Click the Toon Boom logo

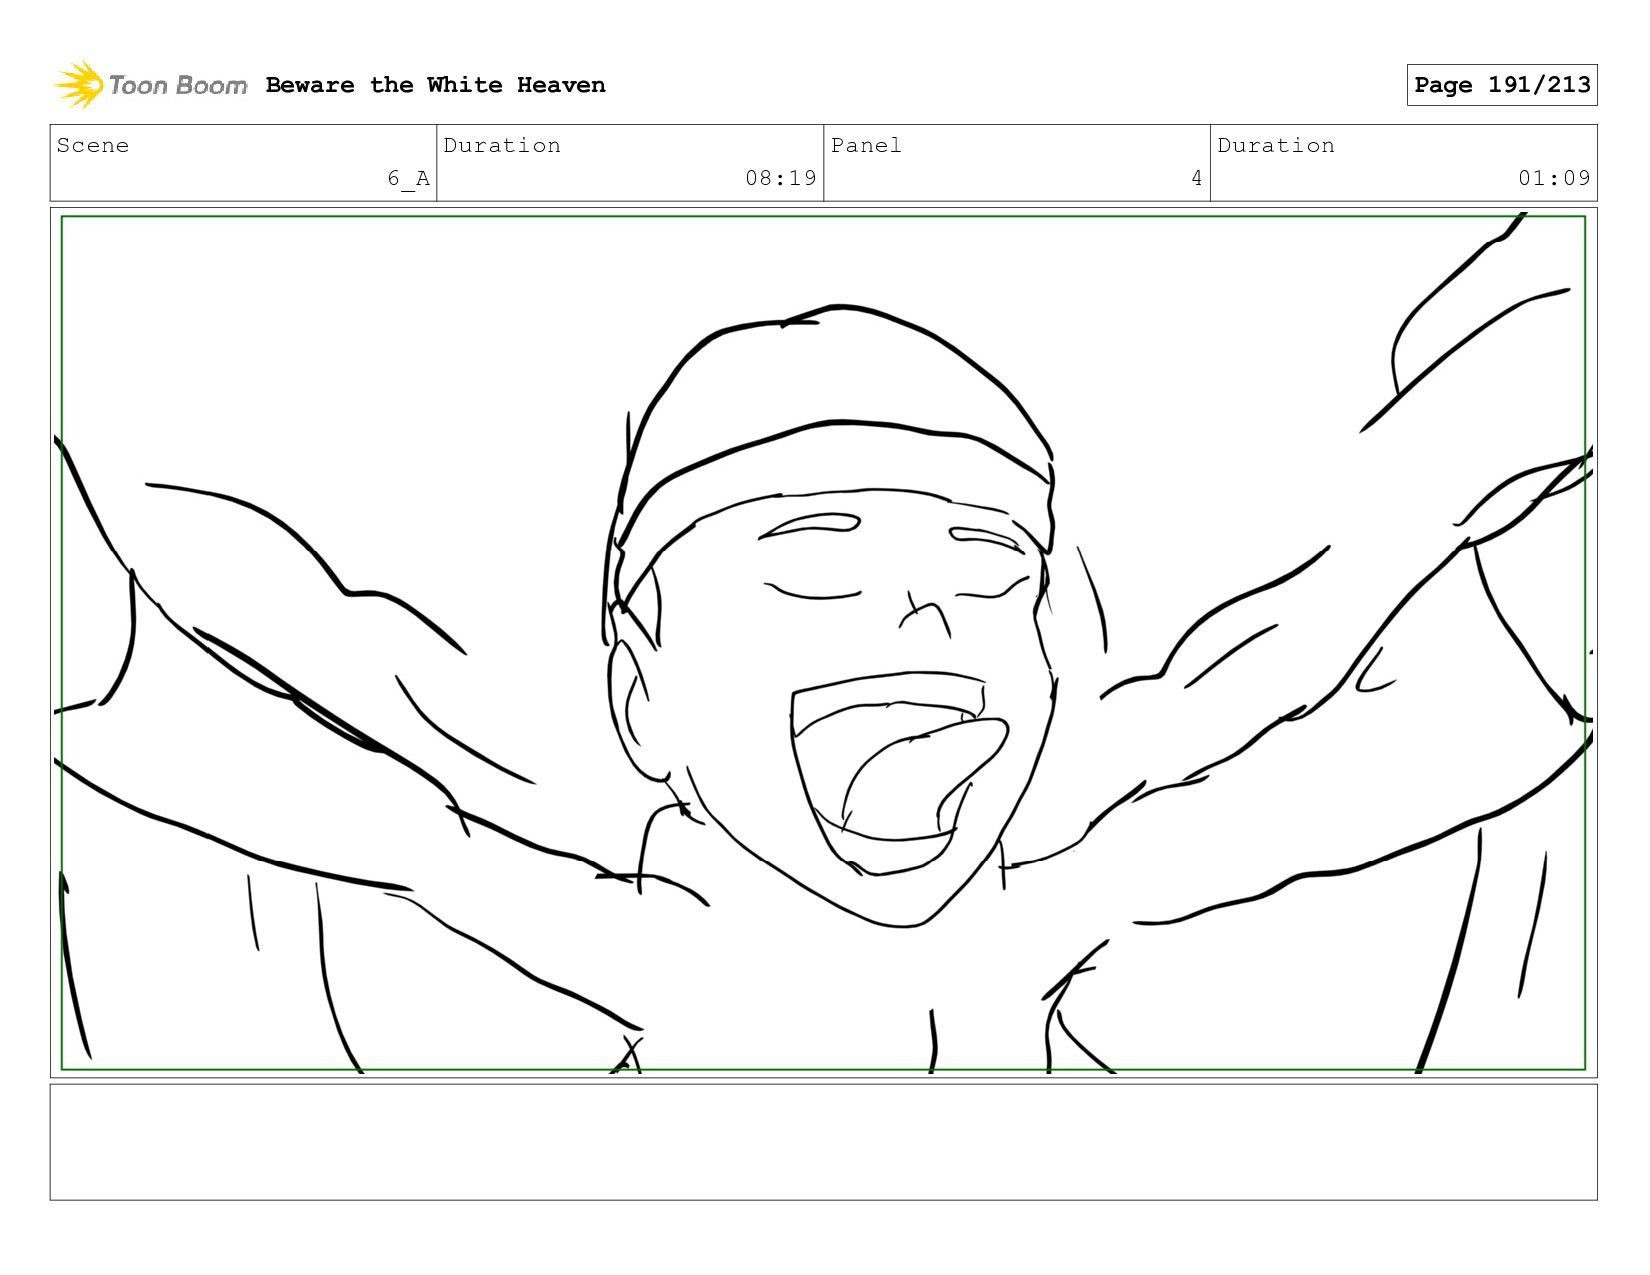150,85
